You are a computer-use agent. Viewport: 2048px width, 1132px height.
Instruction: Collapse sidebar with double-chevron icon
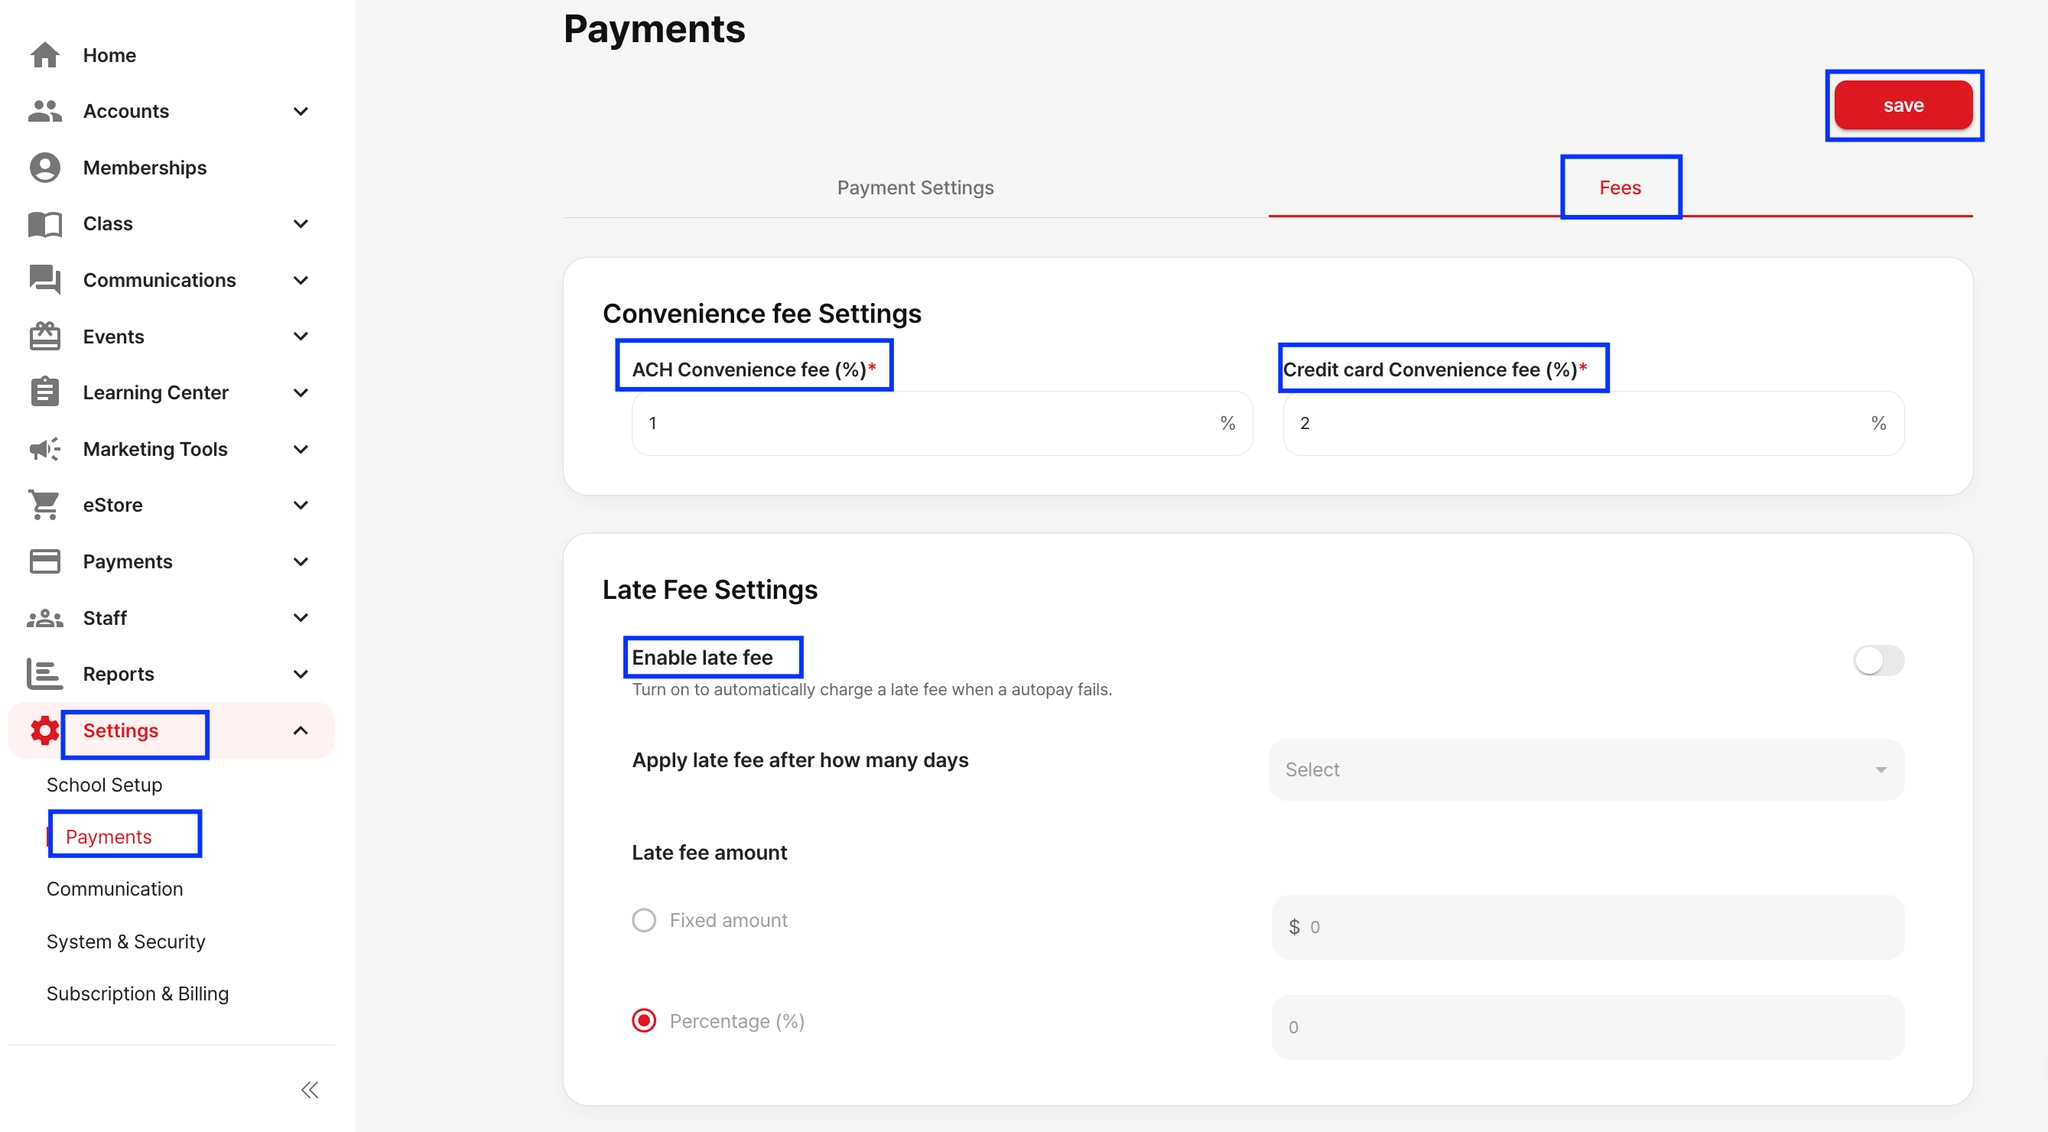[x=310, y=1090]
